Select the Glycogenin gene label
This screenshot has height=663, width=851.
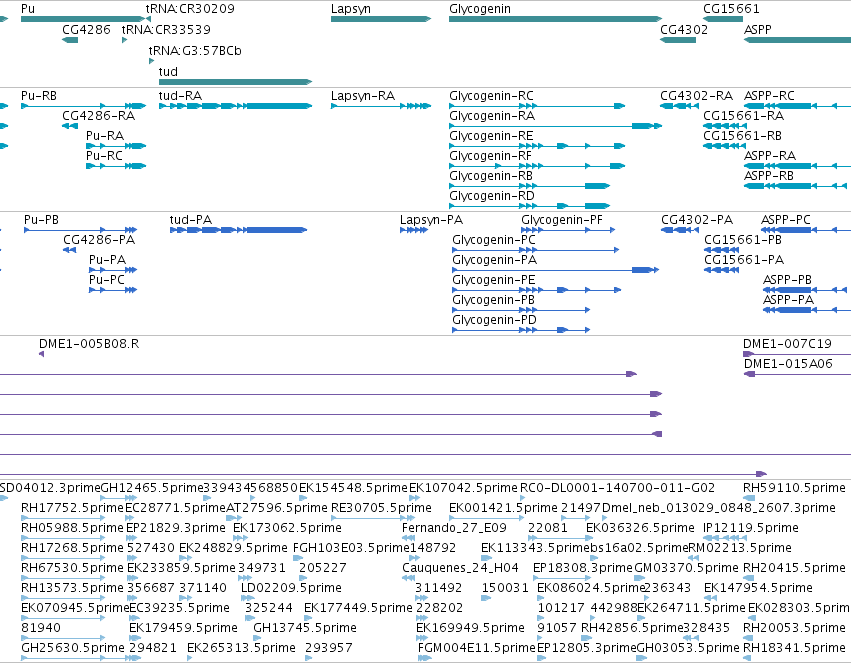tap(480, 9)
